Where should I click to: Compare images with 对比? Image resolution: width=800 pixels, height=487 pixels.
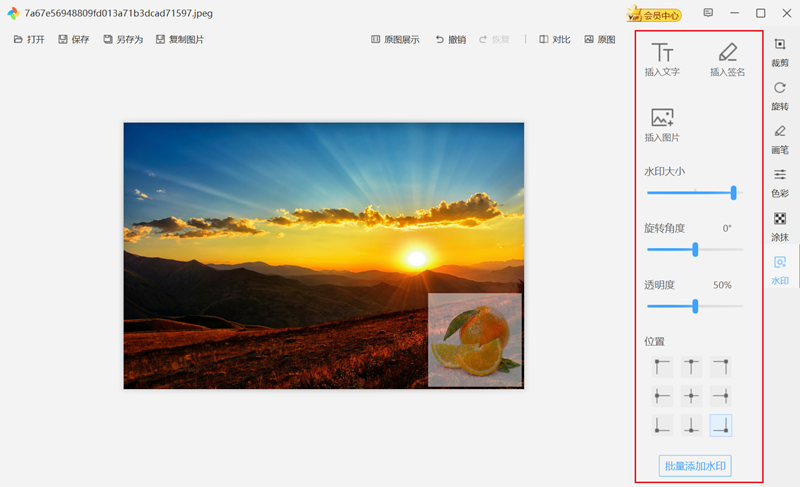[x=555, y=40]
